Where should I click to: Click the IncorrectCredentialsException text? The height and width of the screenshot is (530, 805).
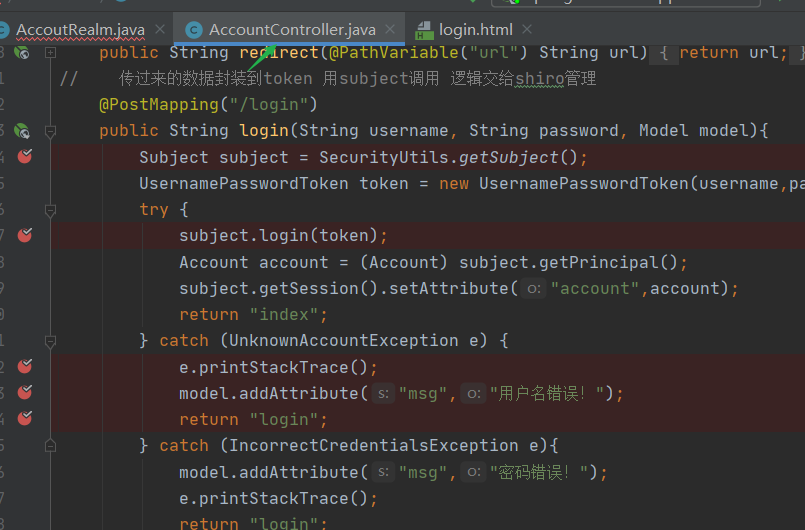click(373, 445)
